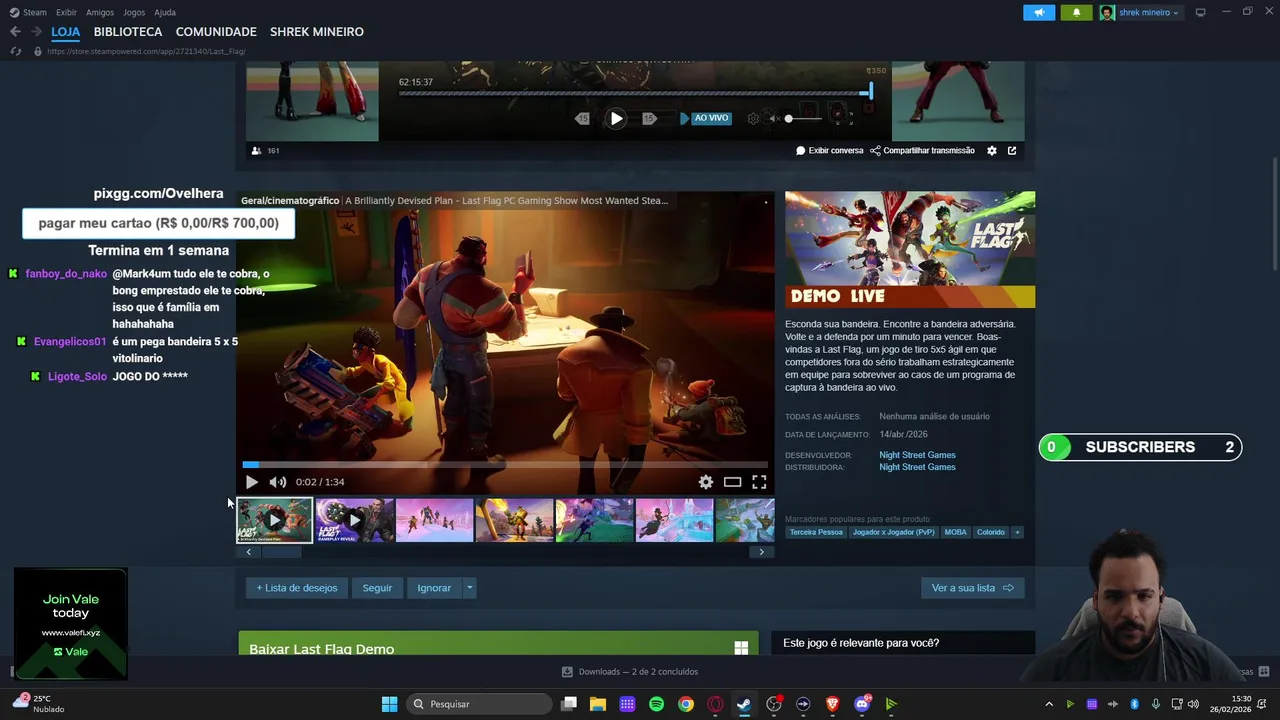Open the Downloads status bar
1280x720 pixels.
pyautogui.click(x=630, y=672)
